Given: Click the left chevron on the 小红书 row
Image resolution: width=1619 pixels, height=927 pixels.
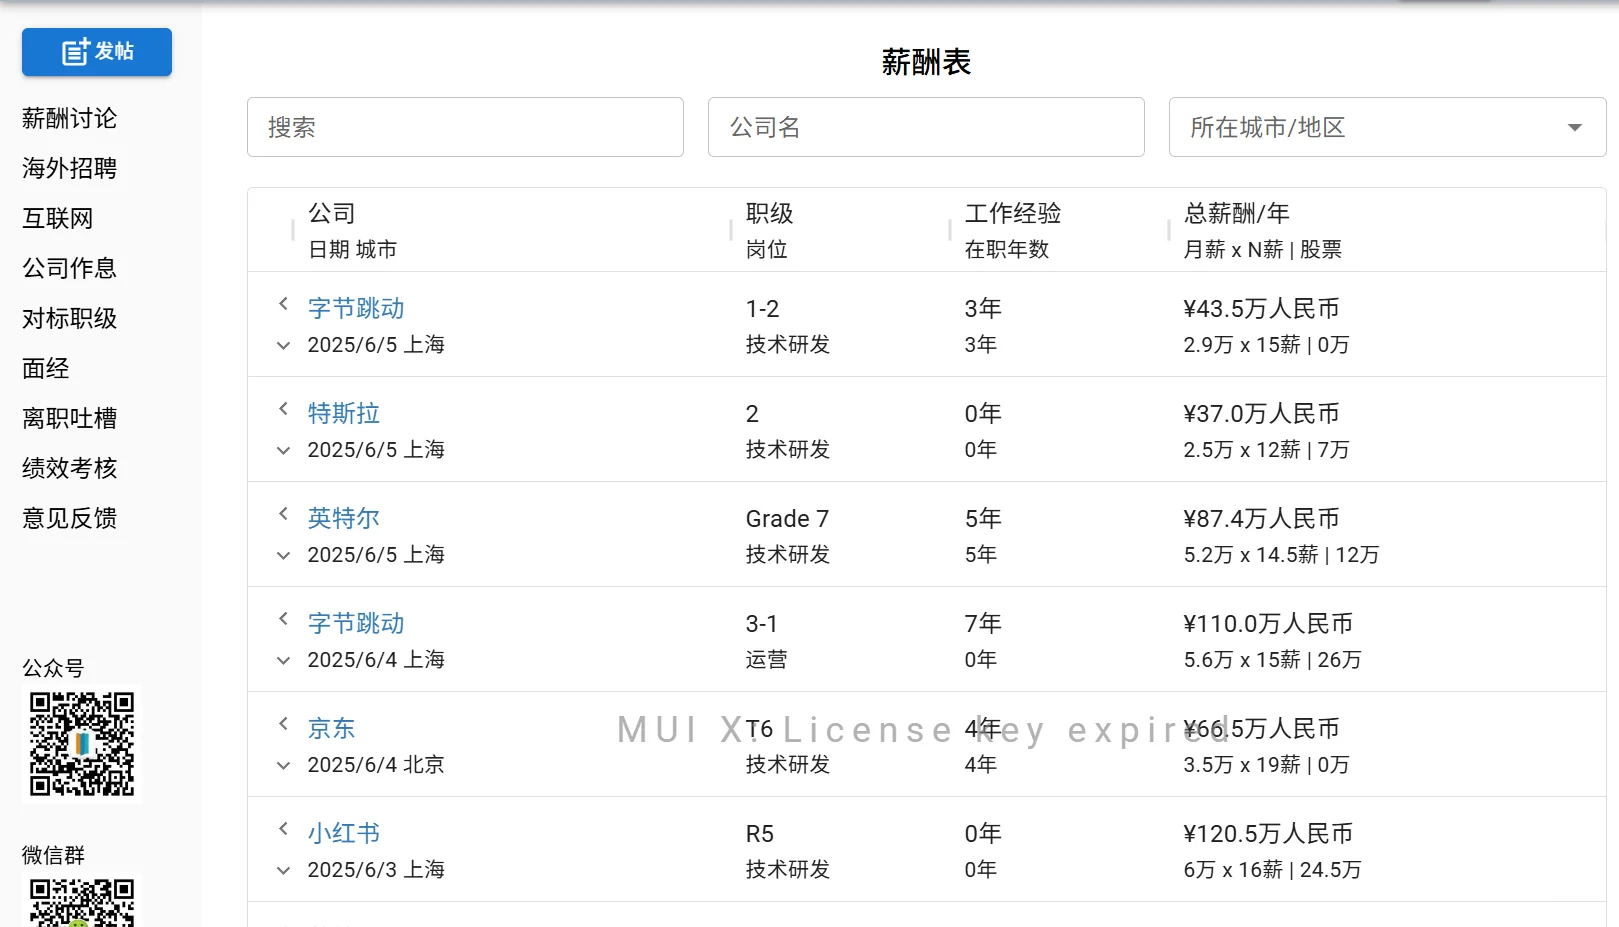Looking at the screenshot, I should click(283, 829).
